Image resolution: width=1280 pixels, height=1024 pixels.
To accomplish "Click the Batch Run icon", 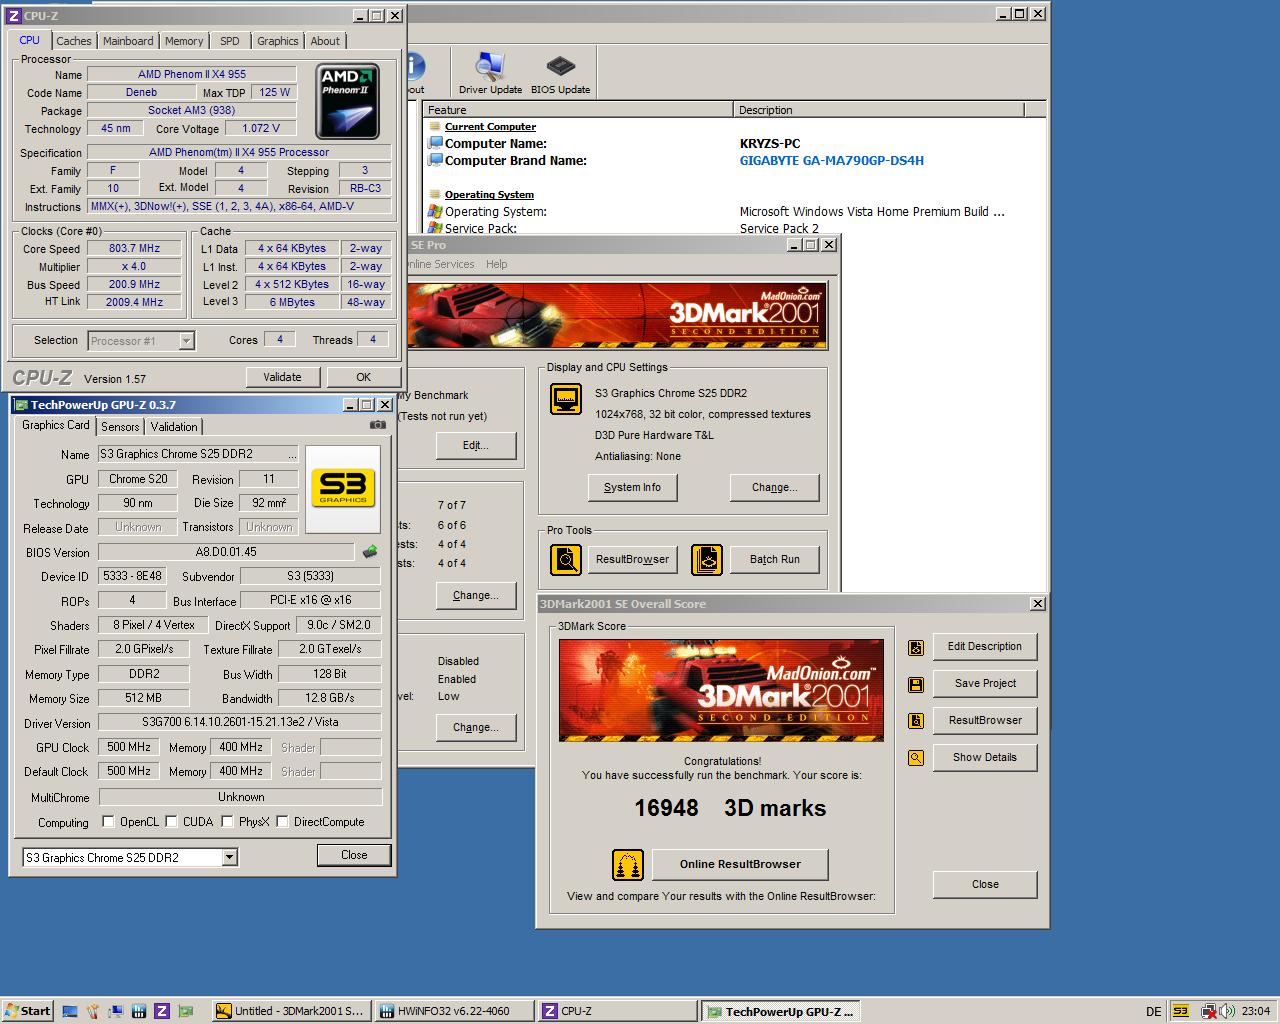I will pyautogui.click(x=706, y=559).
